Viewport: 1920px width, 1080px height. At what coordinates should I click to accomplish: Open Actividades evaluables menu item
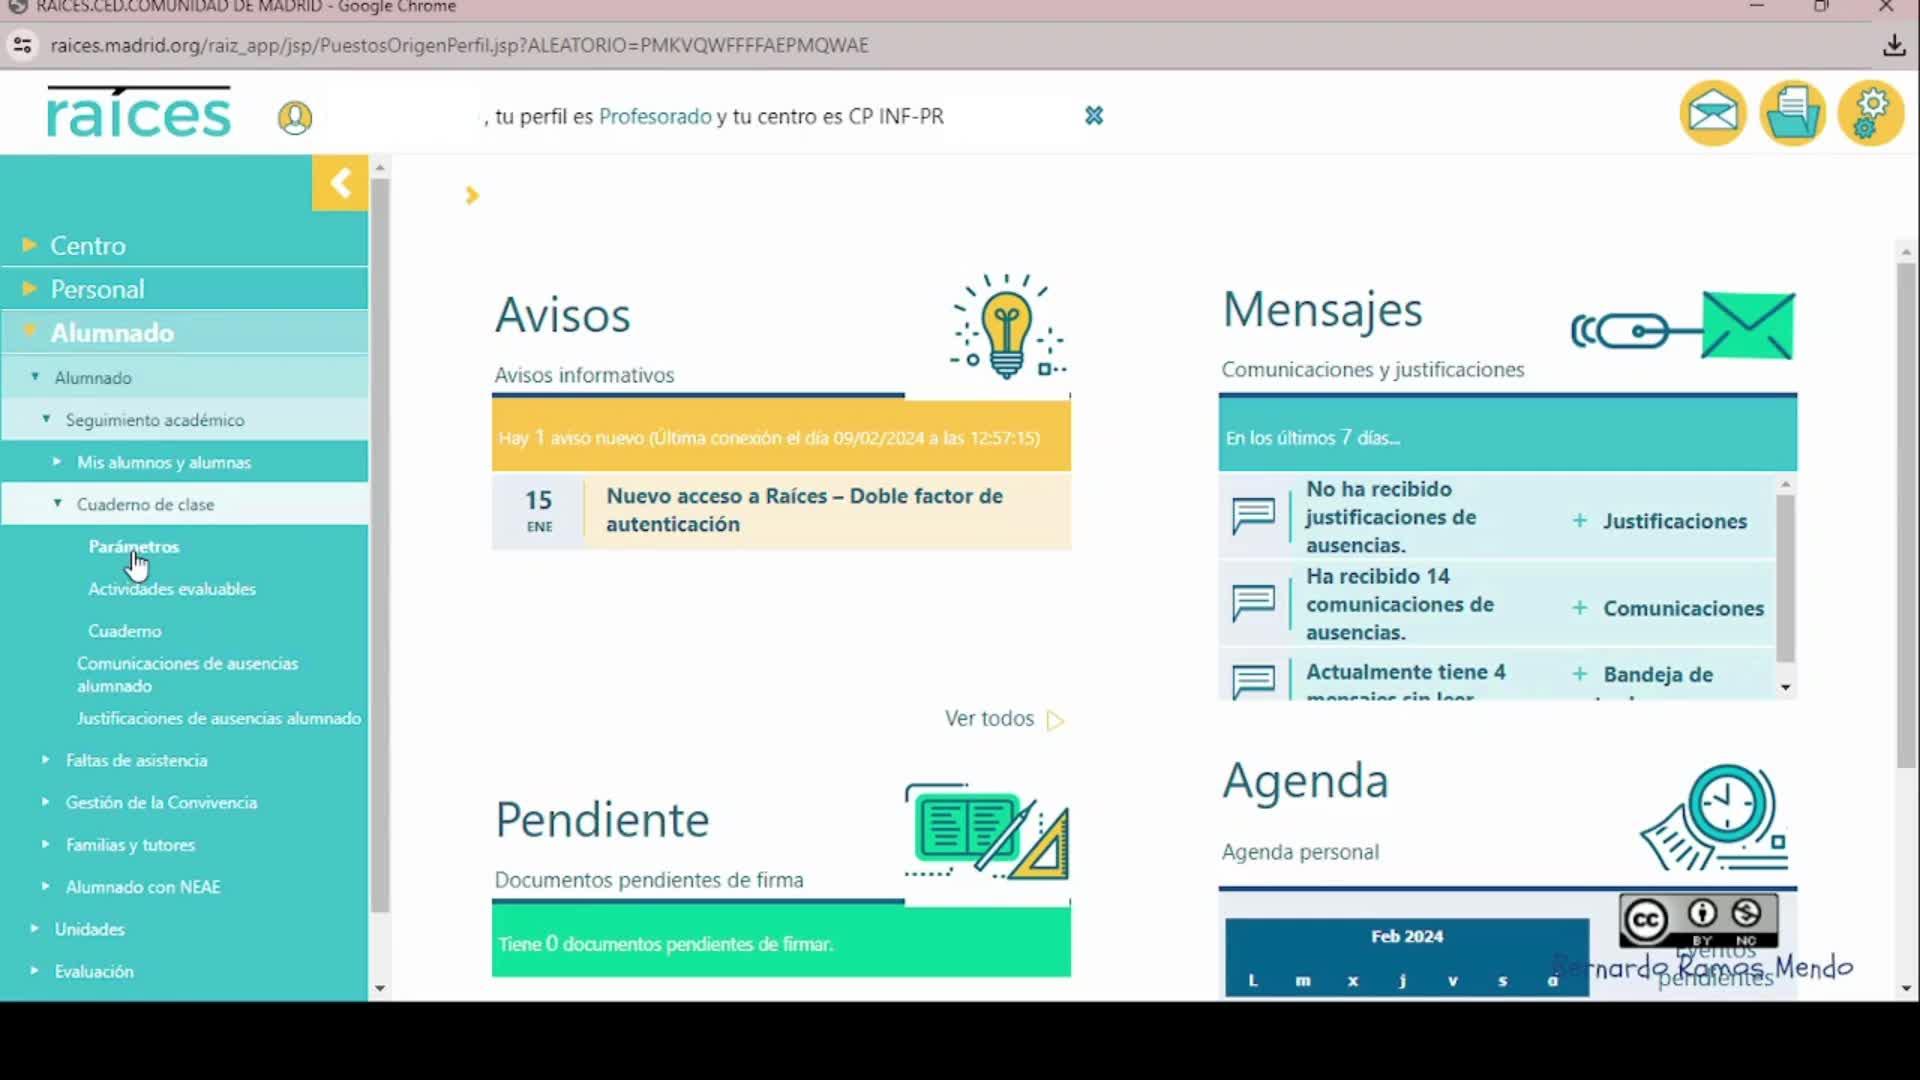[x=172, y=589]
